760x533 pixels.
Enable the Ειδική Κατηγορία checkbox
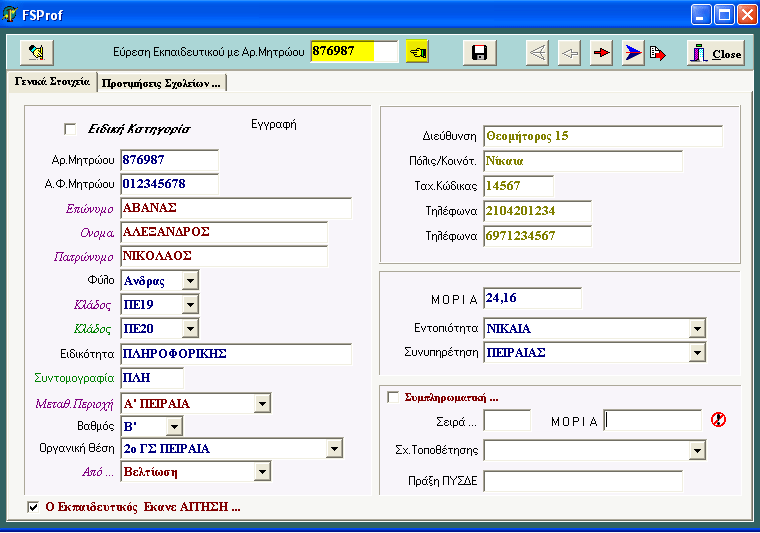70,129
